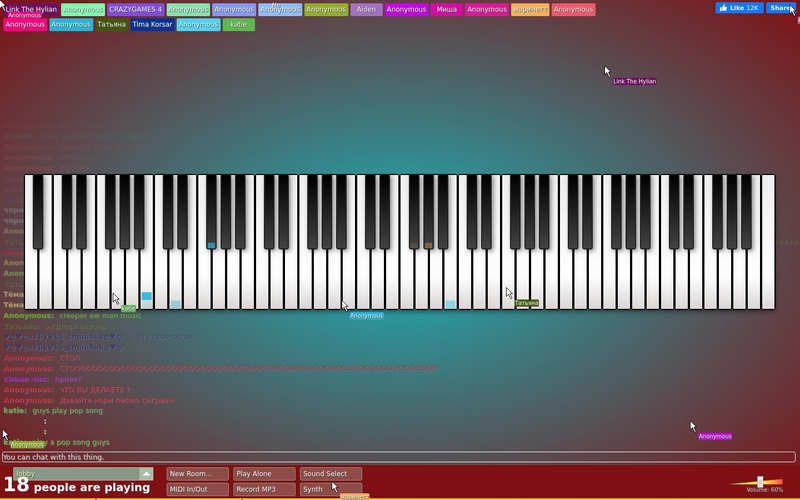Select the Tima Korsar player tag

(x=152, y=24)
